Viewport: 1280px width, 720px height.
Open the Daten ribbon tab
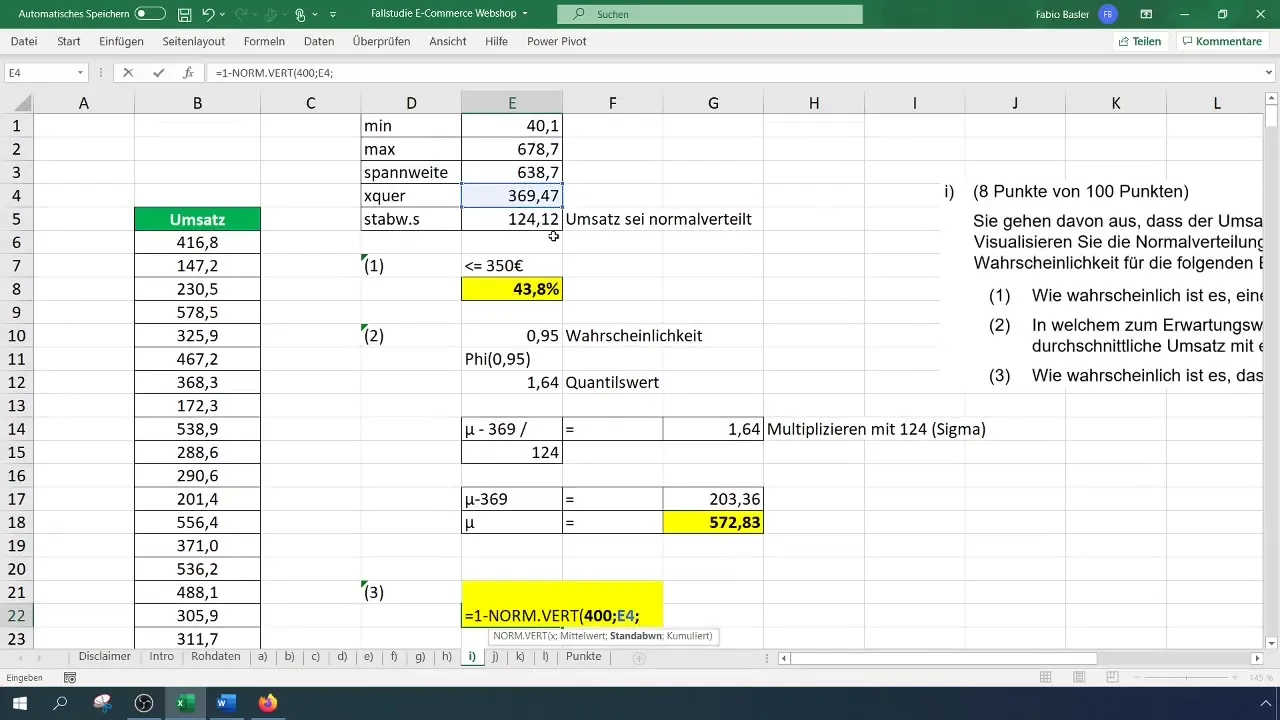[319, 41]
